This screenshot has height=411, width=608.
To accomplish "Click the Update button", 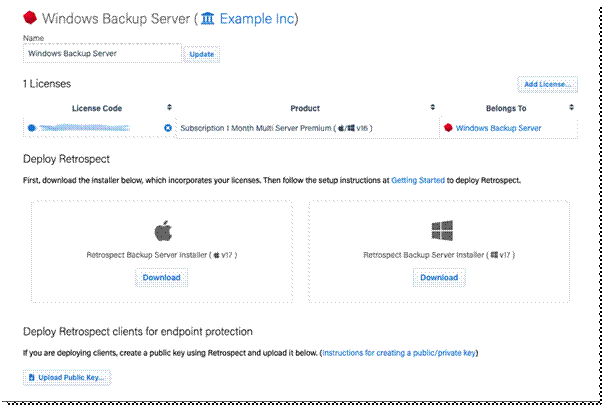I will (202, 54).
